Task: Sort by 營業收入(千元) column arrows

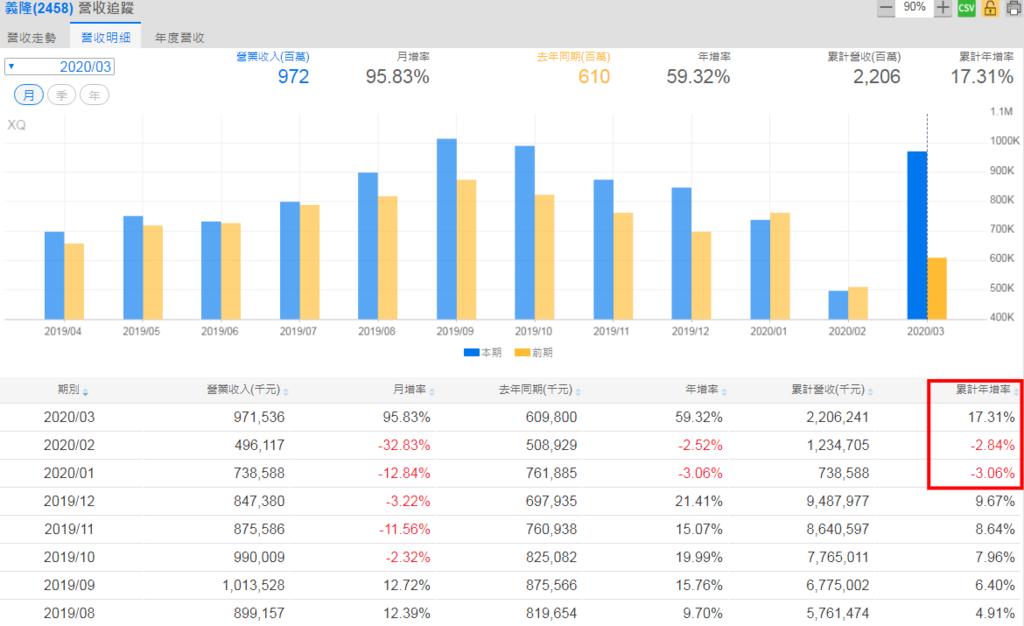Action: pyautogui.click(x=286, y=391)
